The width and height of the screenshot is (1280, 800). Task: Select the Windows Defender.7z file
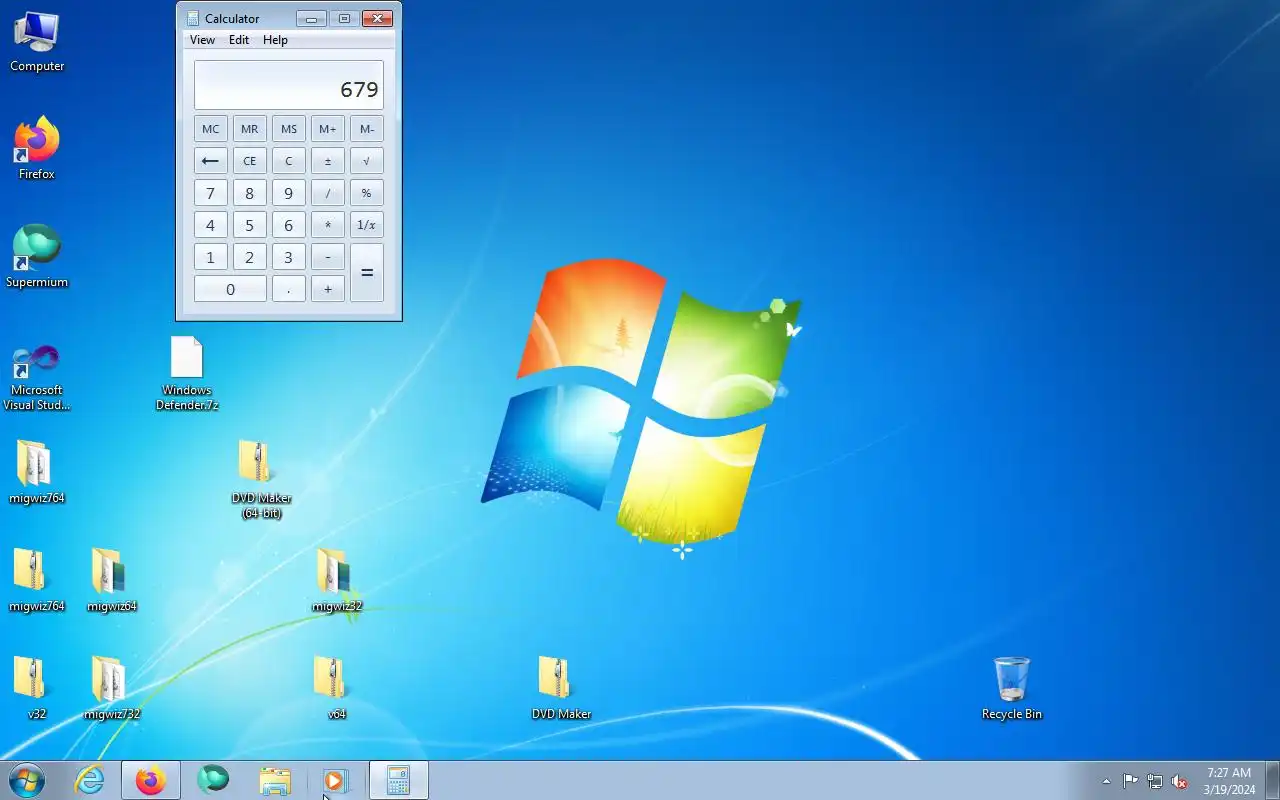187,373
